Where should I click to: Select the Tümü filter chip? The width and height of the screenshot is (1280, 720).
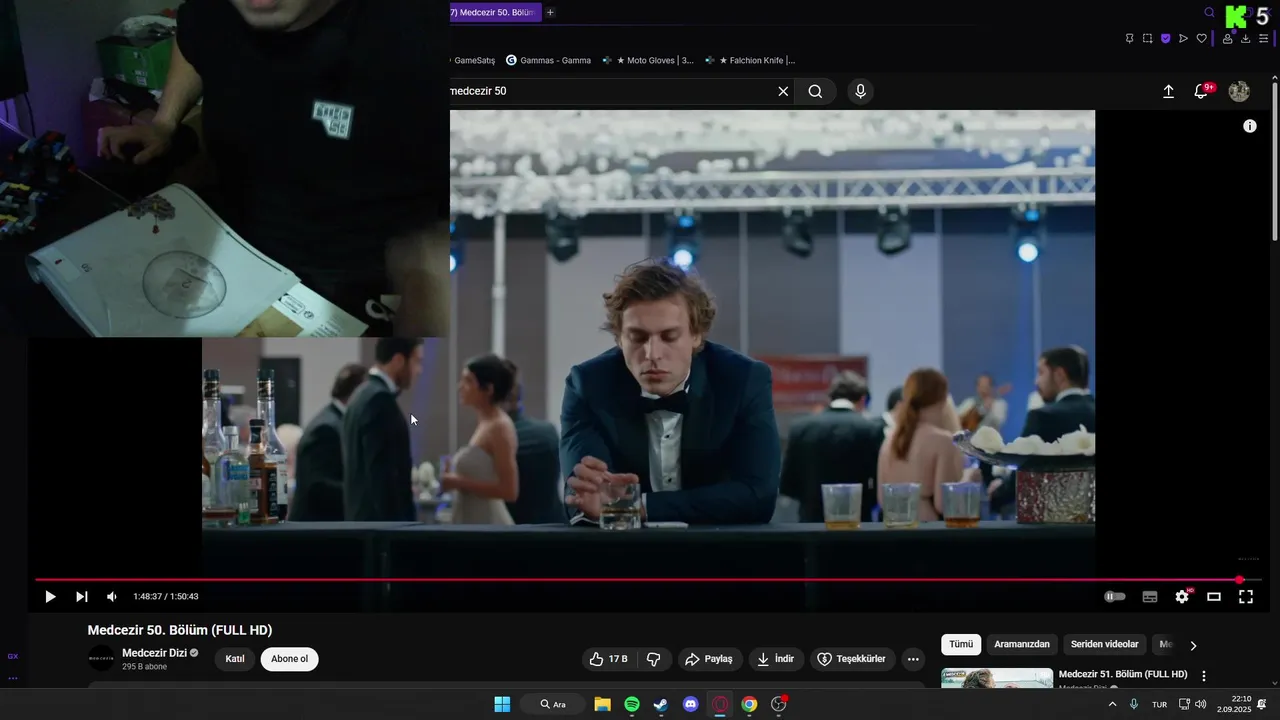[x=961, y=645]
